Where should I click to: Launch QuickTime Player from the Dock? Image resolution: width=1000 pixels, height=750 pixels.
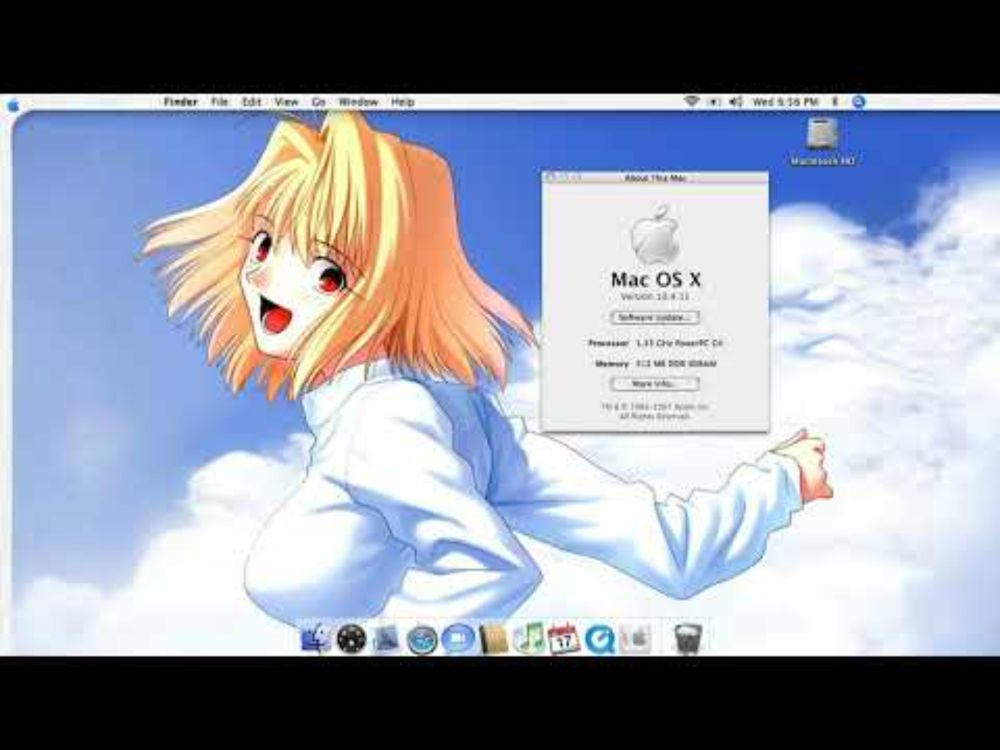599,639
